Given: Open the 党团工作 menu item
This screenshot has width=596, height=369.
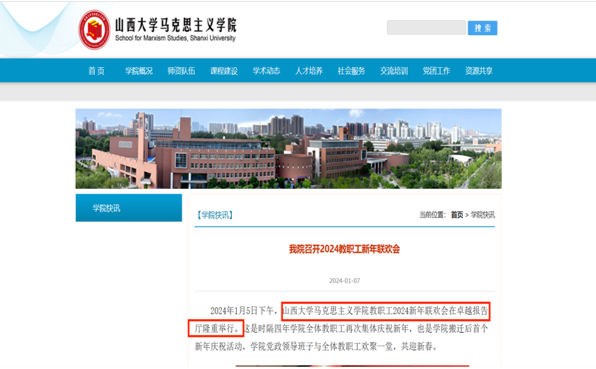Looking at the screenshot, I should 436,71.
